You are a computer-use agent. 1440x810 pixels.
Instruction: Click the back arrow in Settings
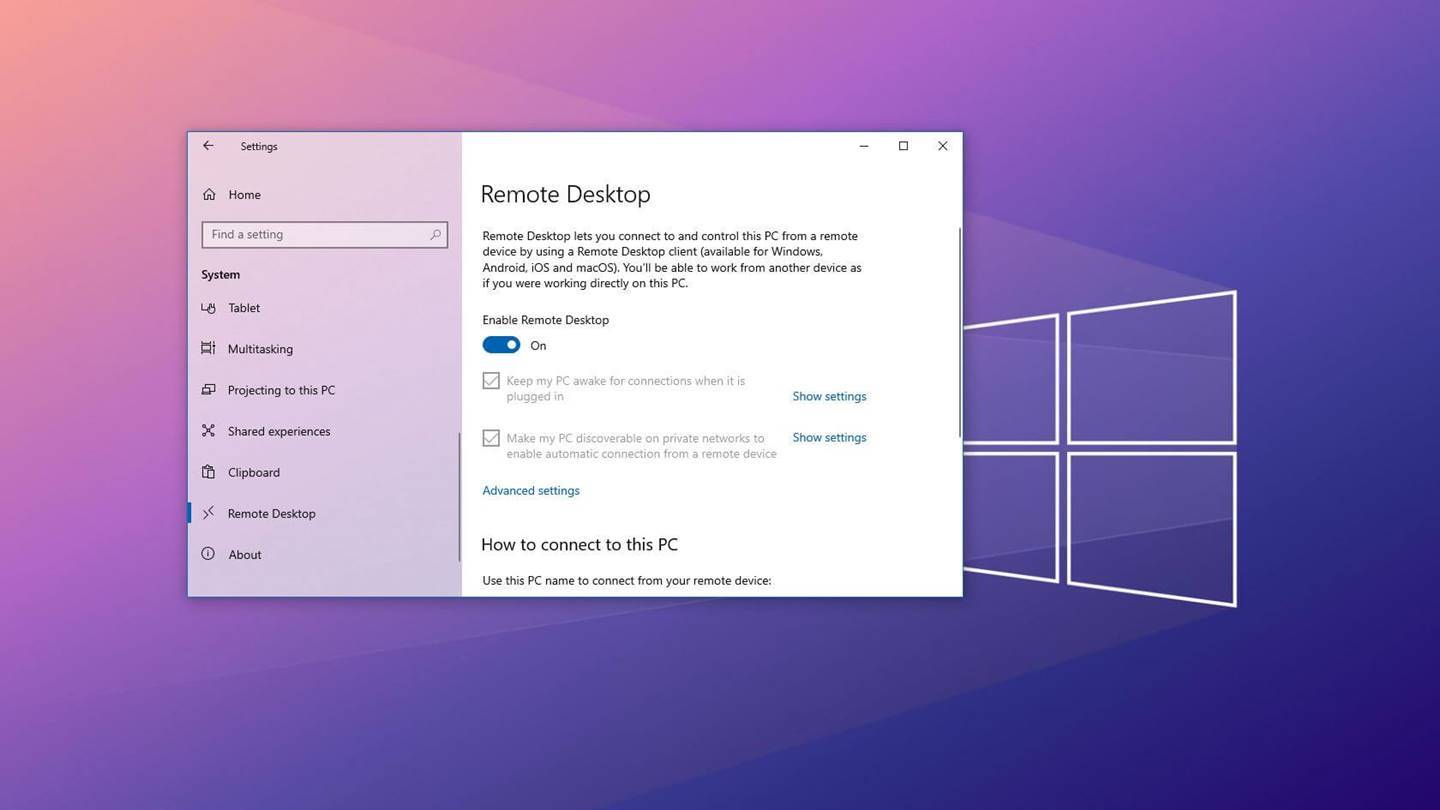[x=208, y=146]
